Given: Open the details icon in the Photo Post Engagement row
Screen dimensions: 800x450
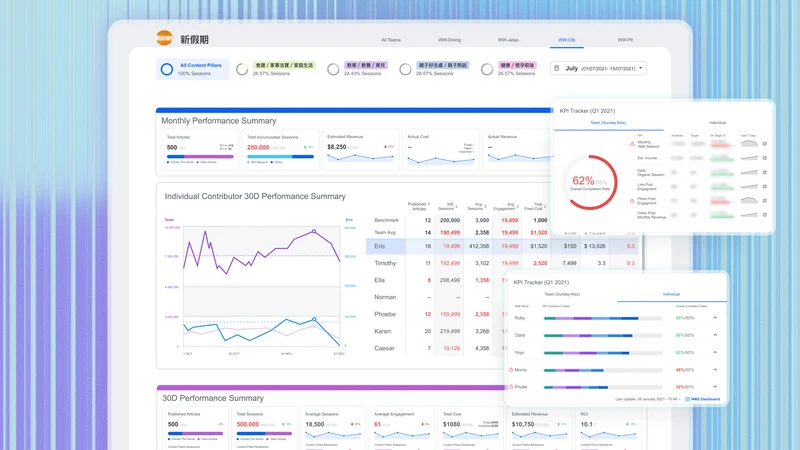Looking at the screenshot, I should (765, 201).
